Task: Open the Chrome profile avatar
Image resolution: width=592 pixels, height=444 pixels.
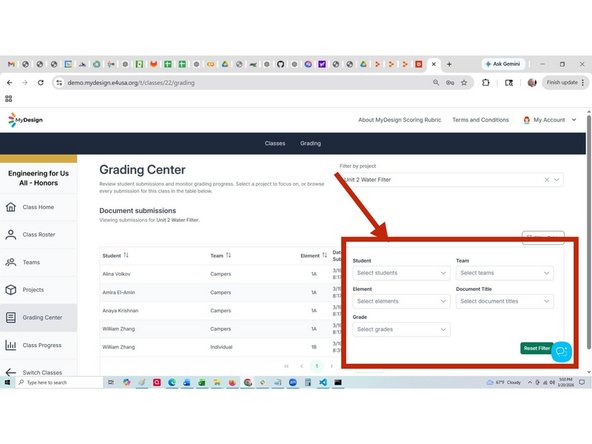Action: pos(532,82)
